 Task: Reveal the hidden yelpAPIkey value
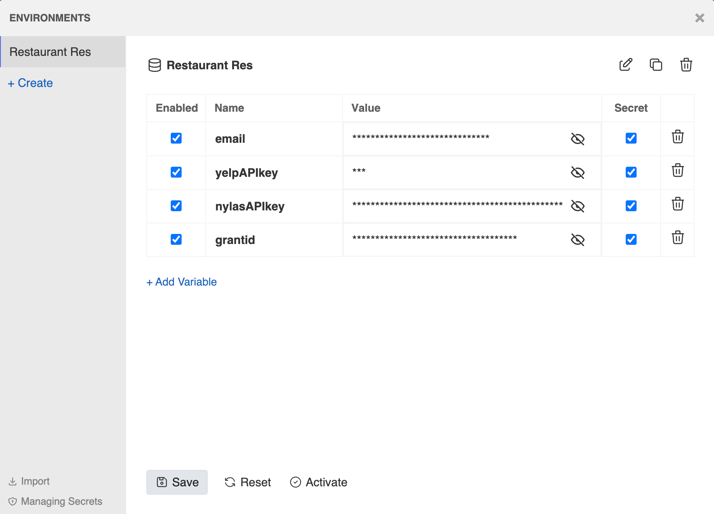(577, 173)
